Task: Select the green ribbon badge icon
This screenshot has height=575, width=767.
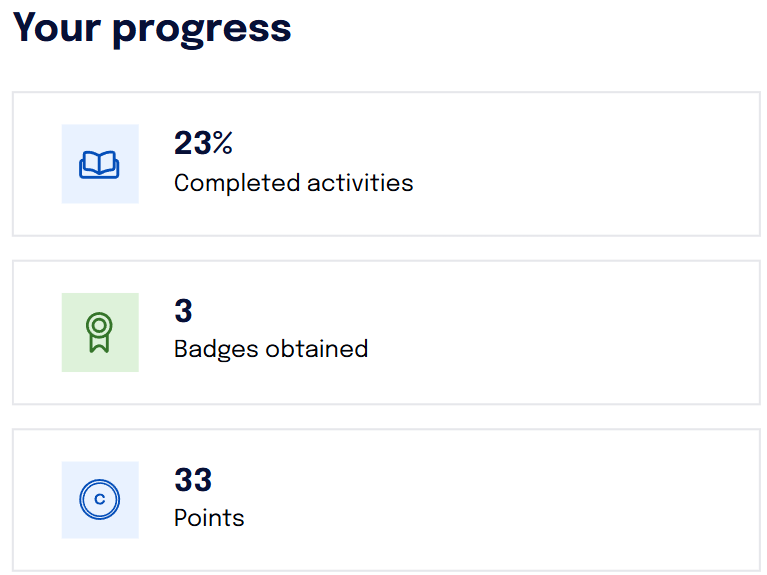Action: coord(99,332)
